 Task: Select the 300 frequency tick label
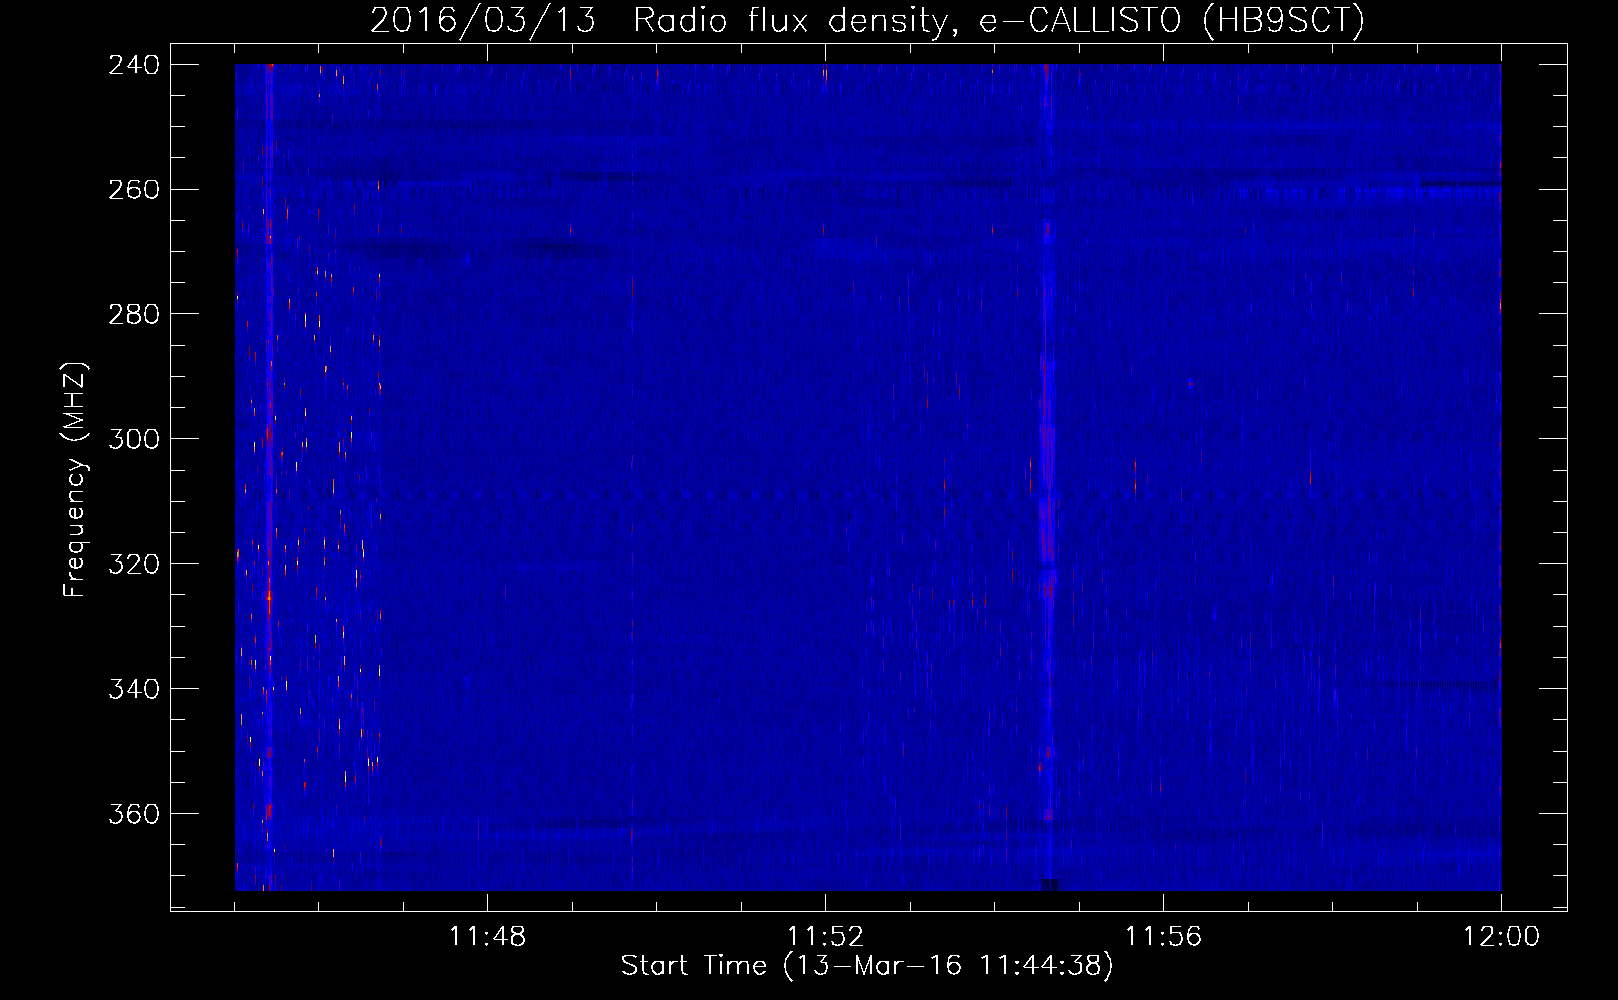click(x=134, y=440)
